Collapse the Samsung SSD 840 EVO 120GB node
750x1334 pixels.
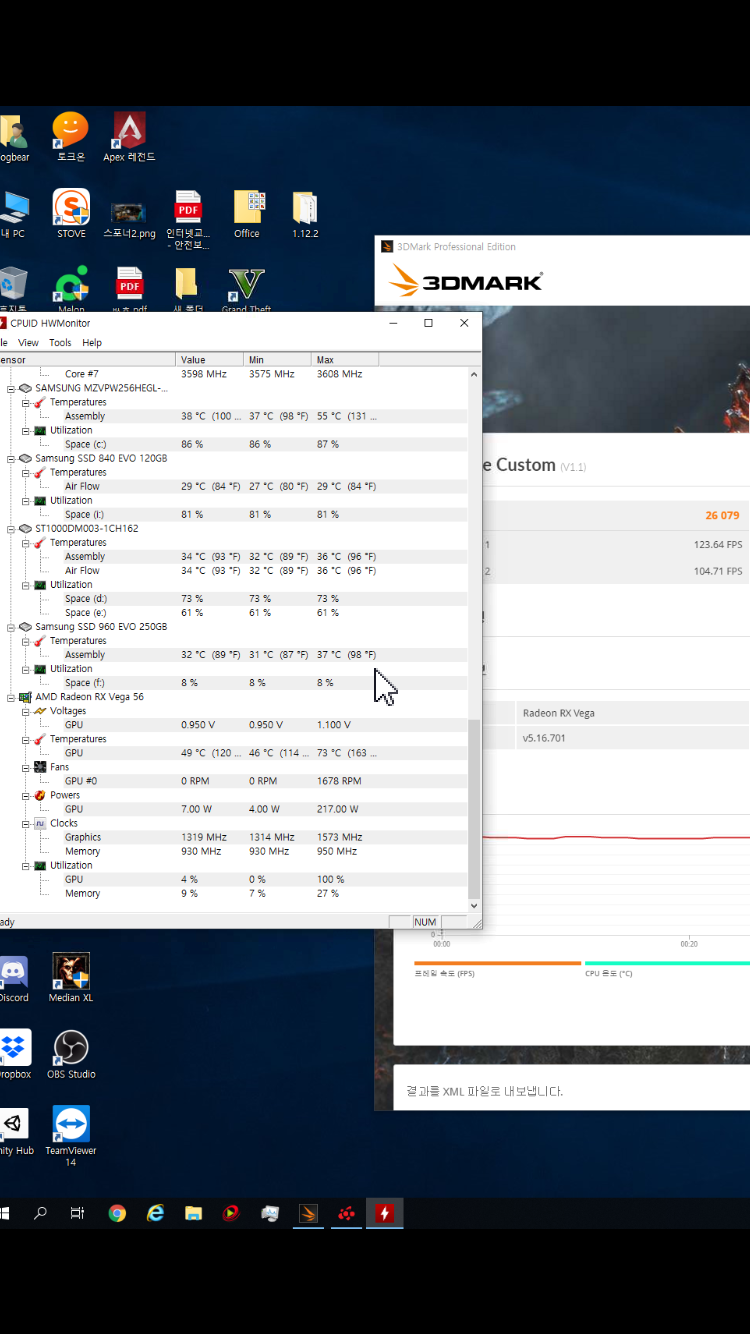point(11,458)
